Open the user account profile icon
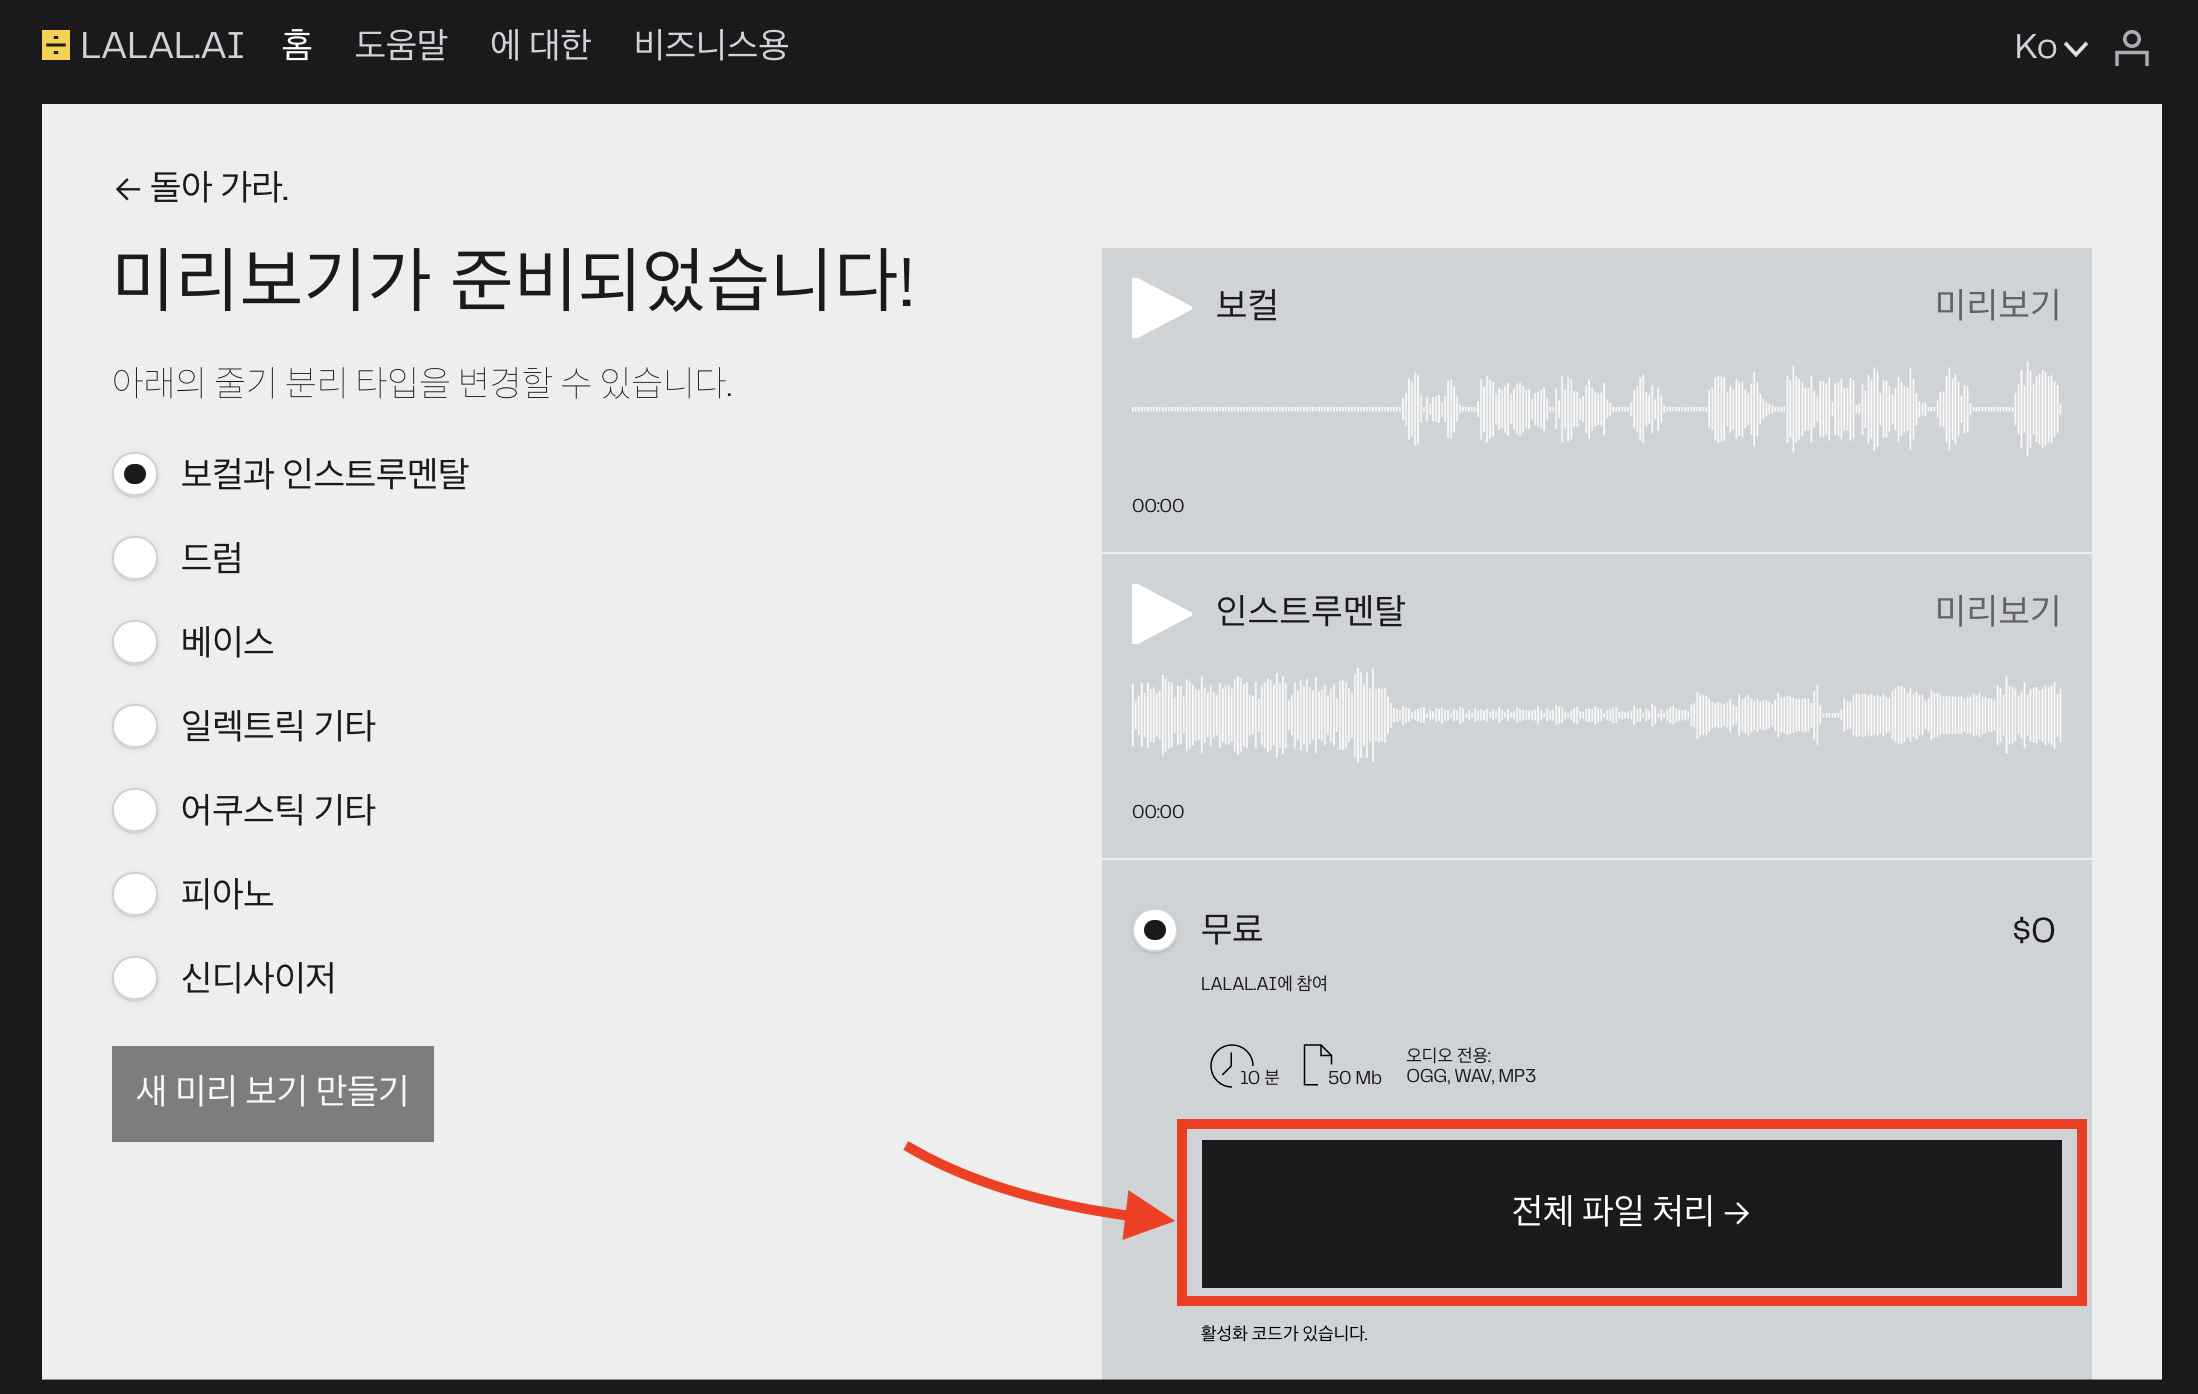This screenshot has width=2198, height=1394. pos(2131,47)
